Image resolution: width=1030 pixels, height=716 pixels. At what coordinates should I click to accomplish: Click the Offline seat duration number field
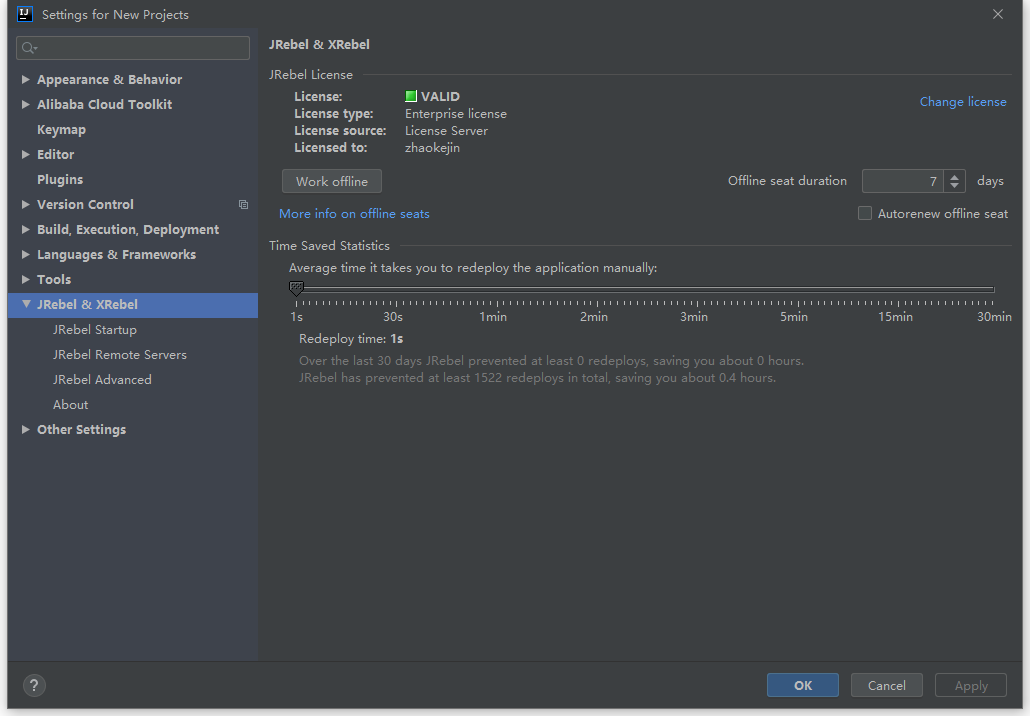pyautogui.click(x=903, y=181)
